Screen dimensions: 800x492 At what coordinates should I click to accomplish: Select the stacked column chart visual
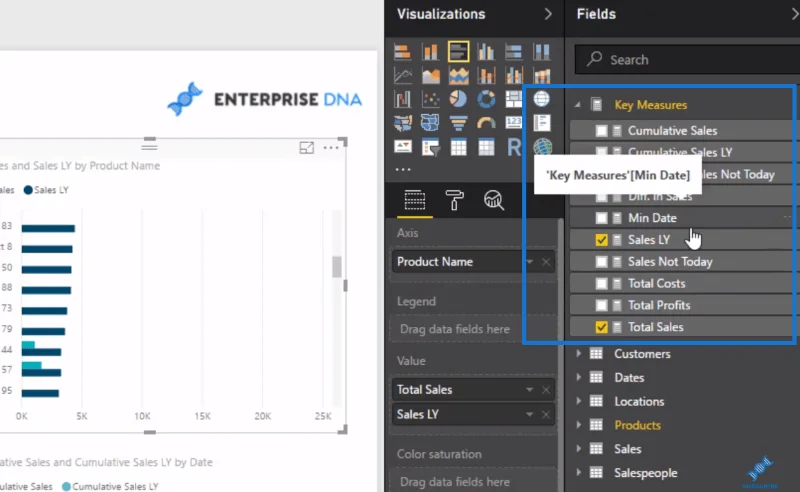430,52
